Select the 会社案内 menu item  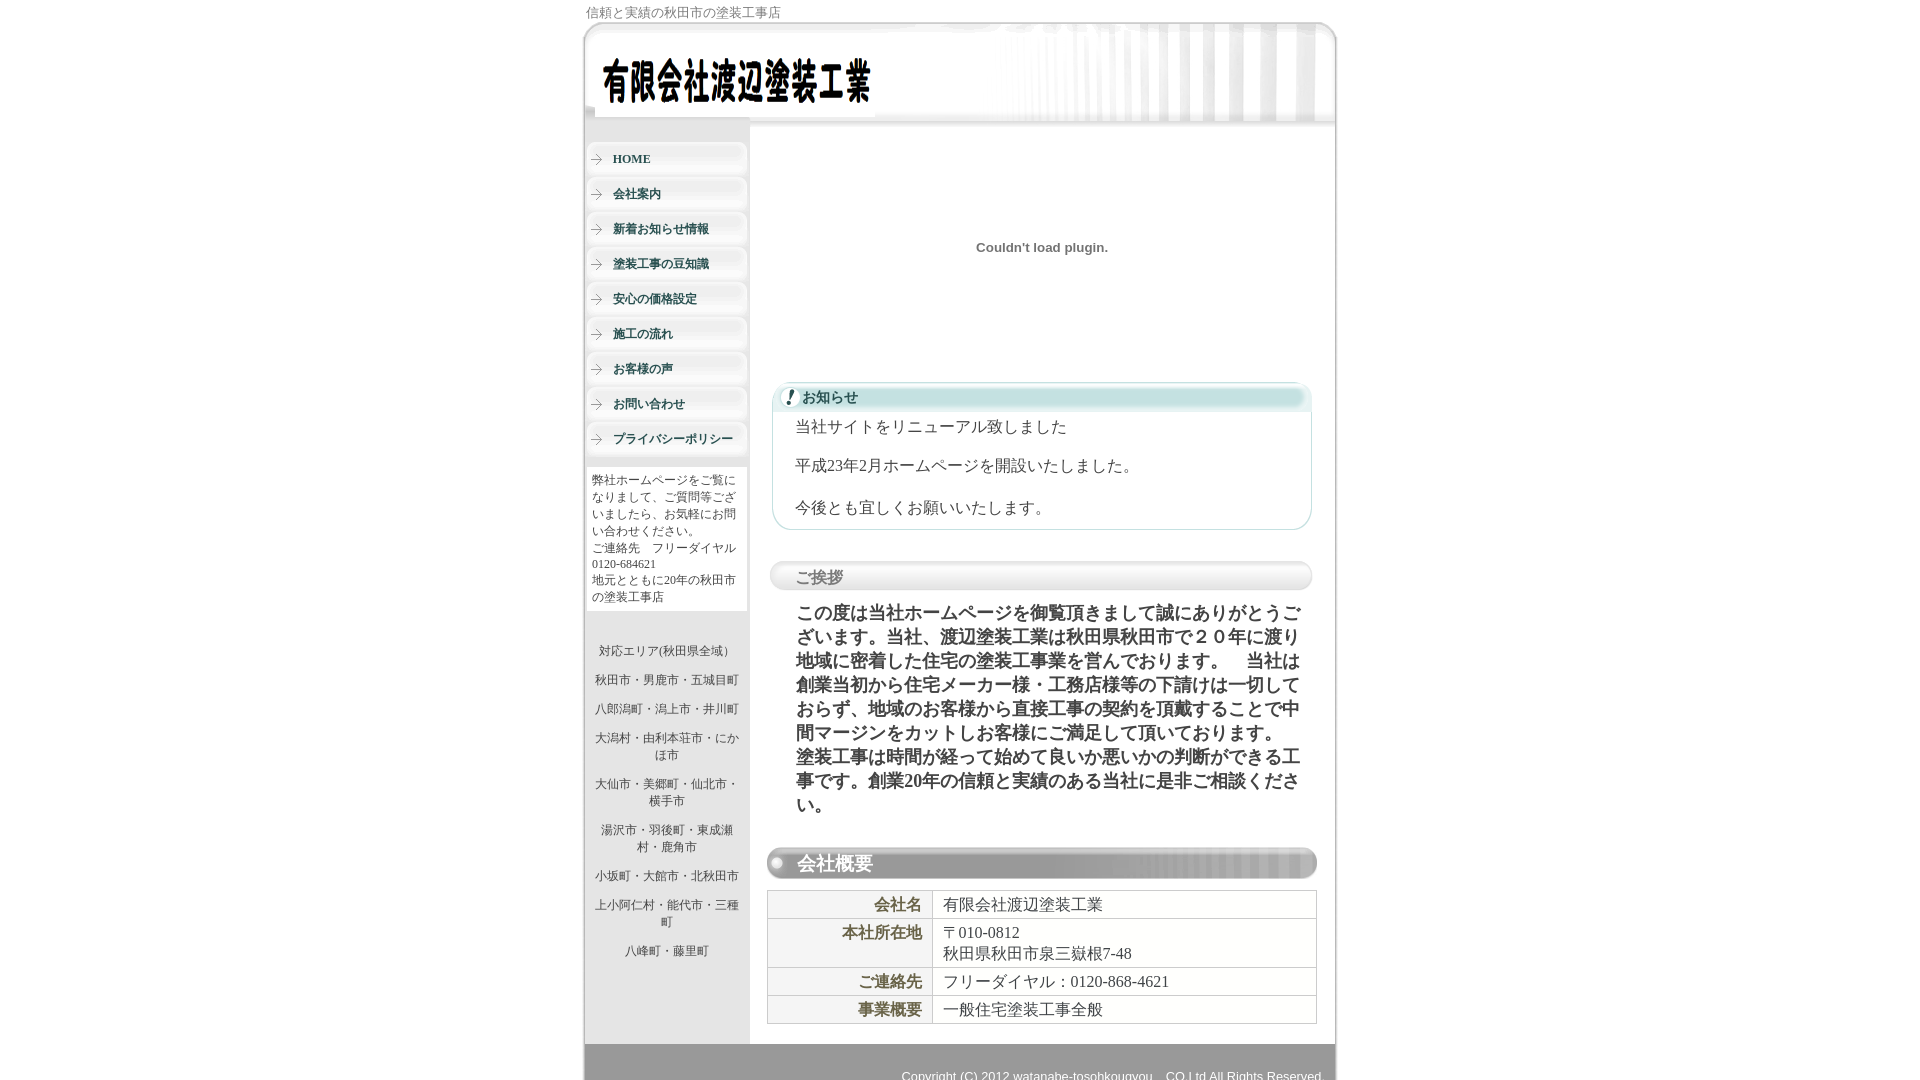(x=637, y=193)
